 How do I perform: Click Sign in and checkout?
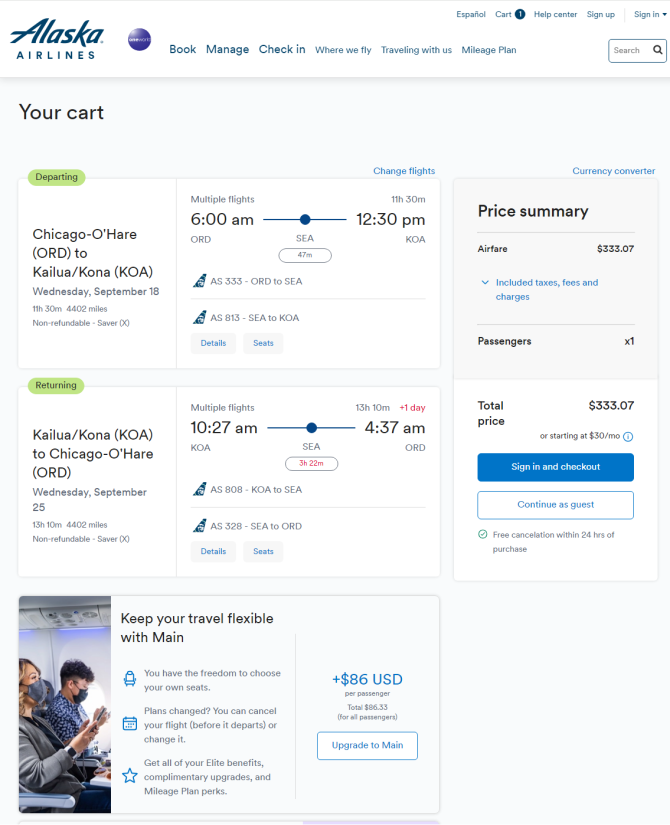555,467
